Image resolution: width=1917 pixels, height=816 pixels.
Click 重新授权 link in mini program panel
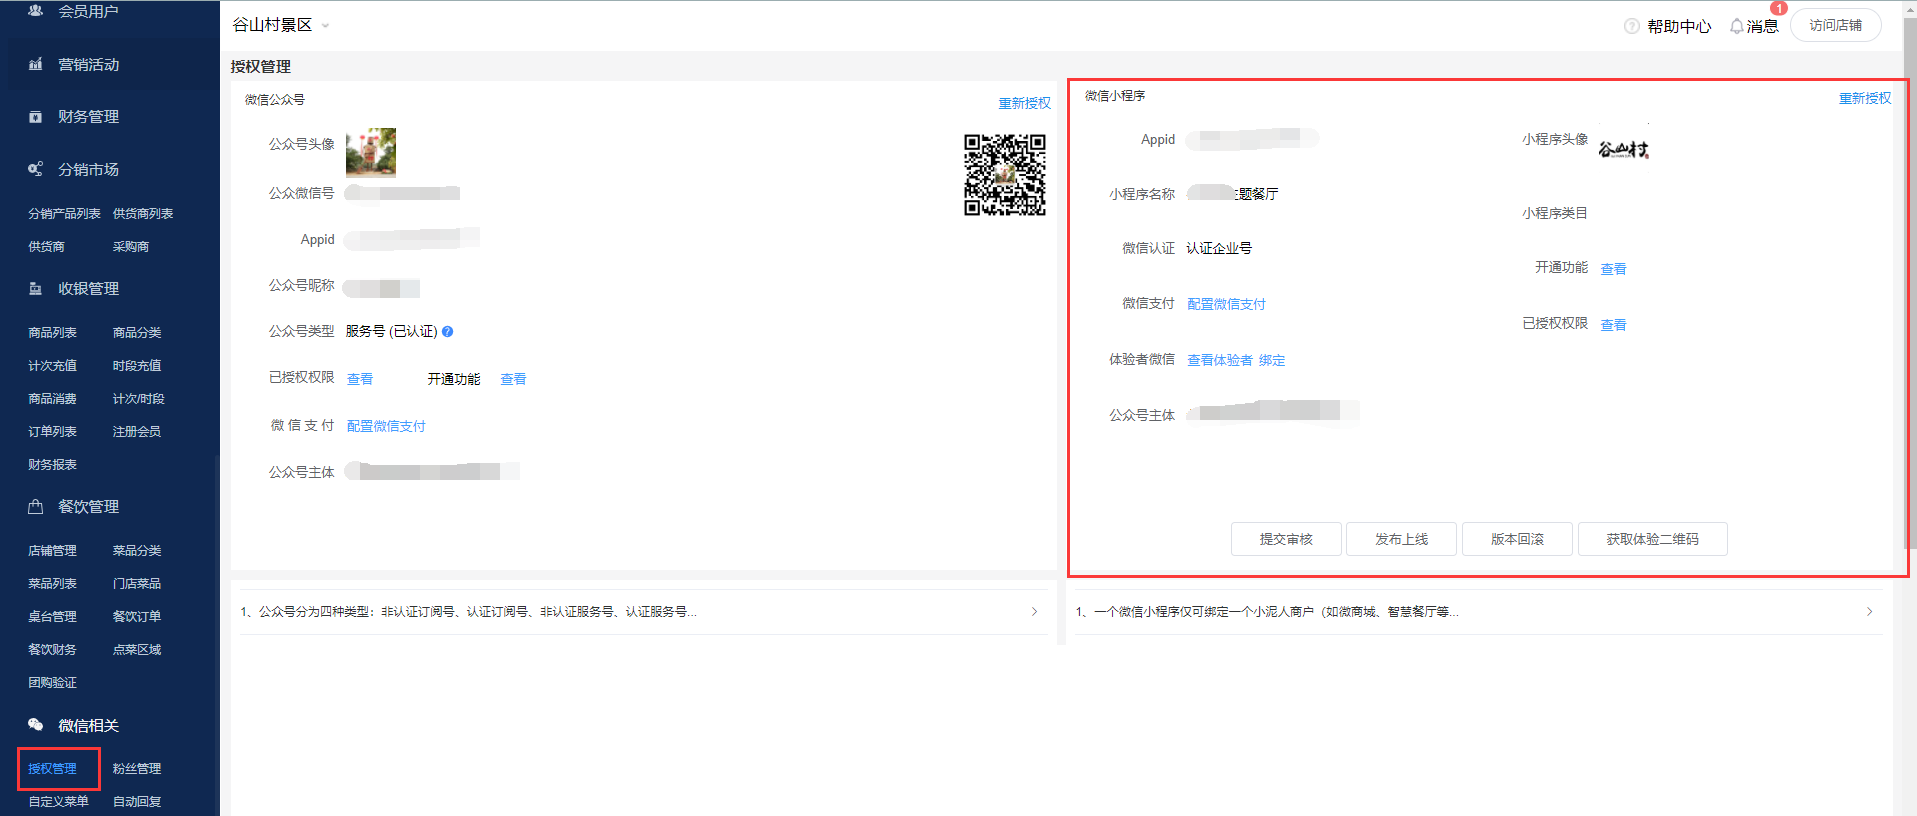[x=1864, y=98]
